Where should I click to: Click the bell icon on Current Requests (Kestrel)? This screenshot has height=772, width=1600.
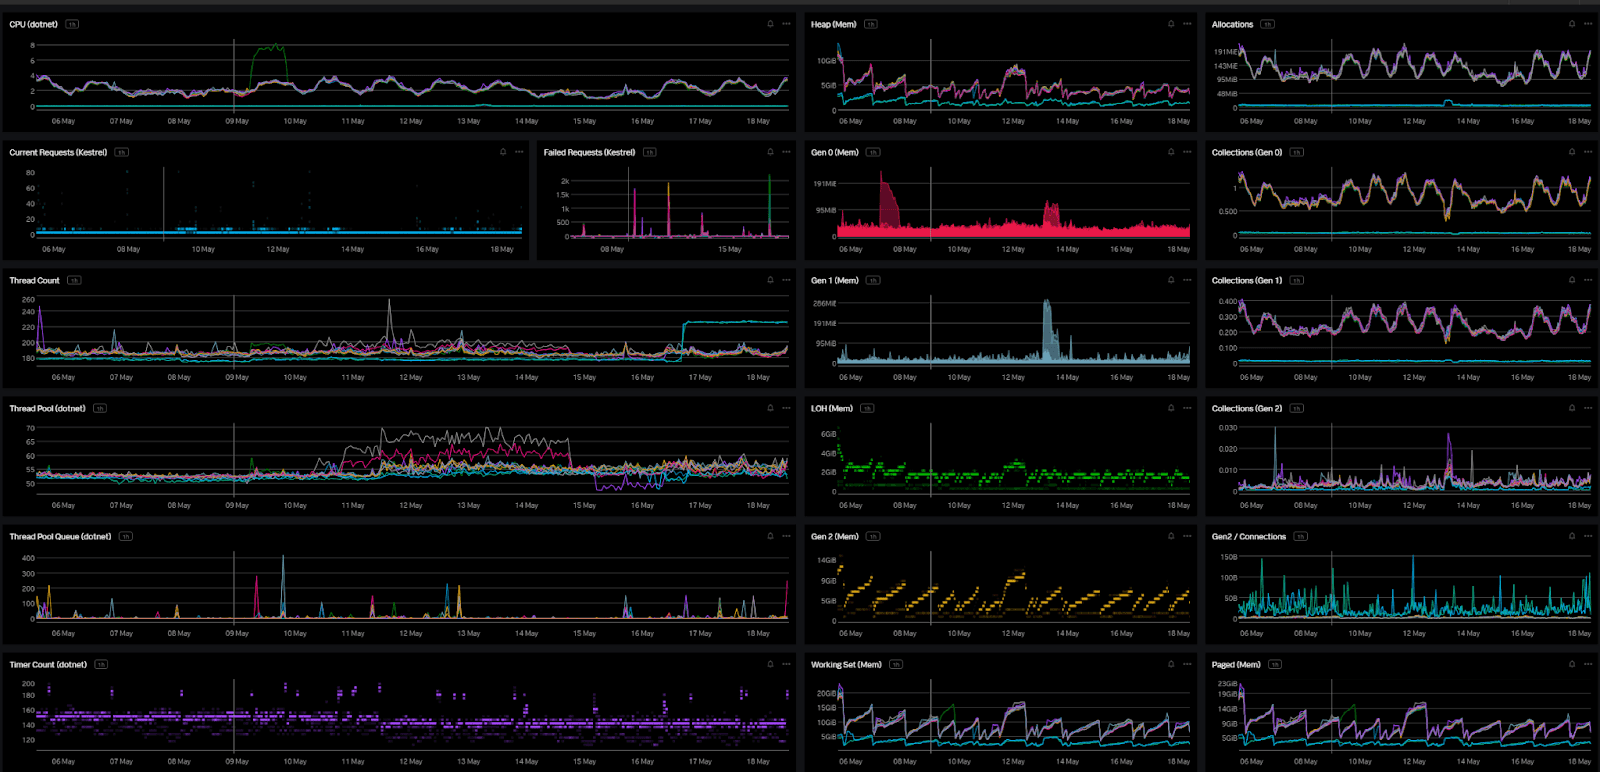click(x=503, y=152)
